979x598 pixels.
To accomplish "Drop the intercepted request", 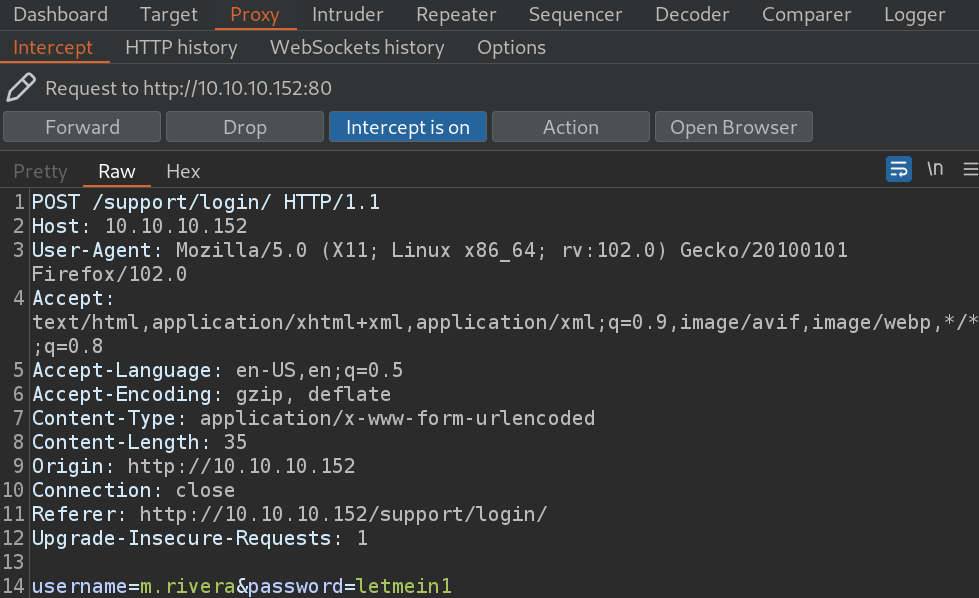I will click(x=245, y=127).
